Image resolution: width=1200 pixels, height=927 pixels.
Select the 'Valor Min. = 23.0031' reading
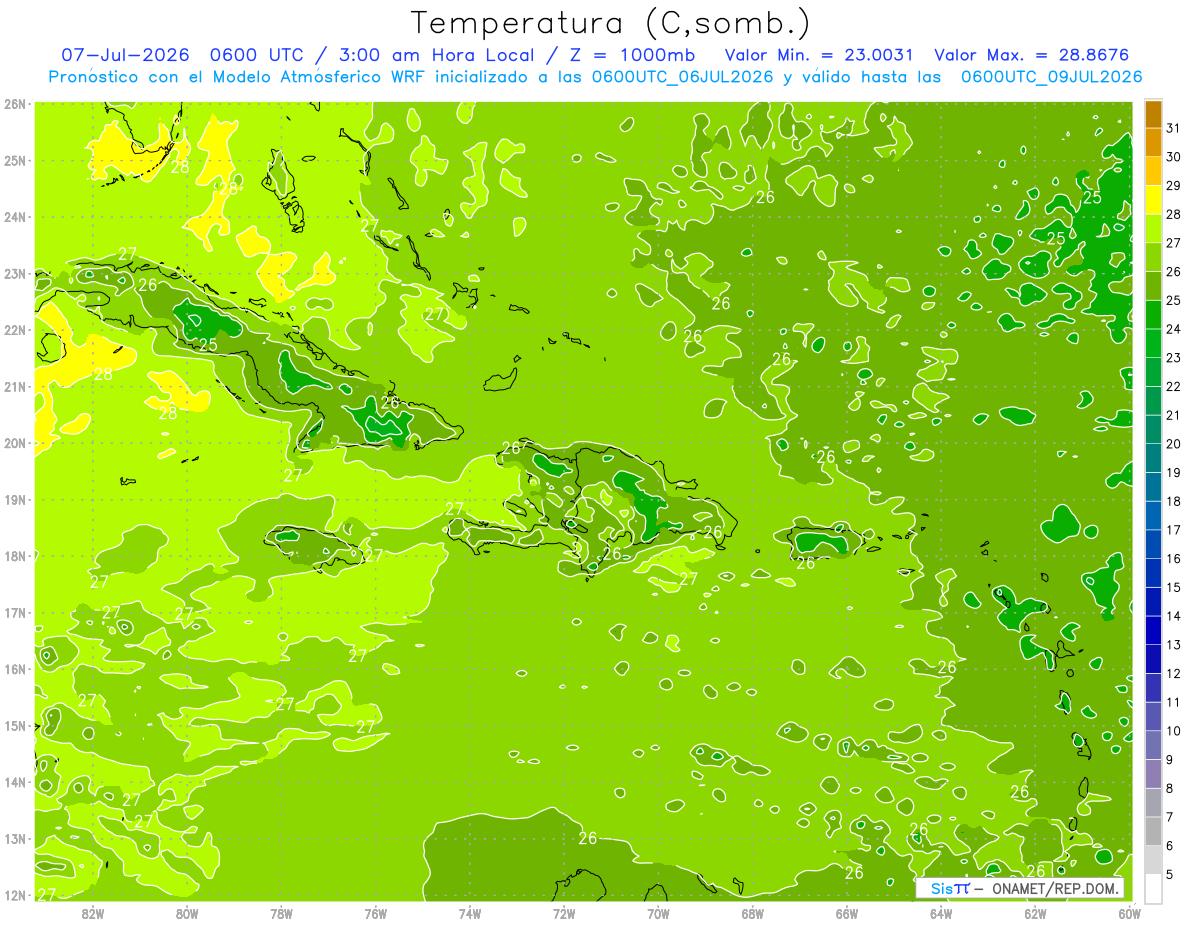[818, 55]
